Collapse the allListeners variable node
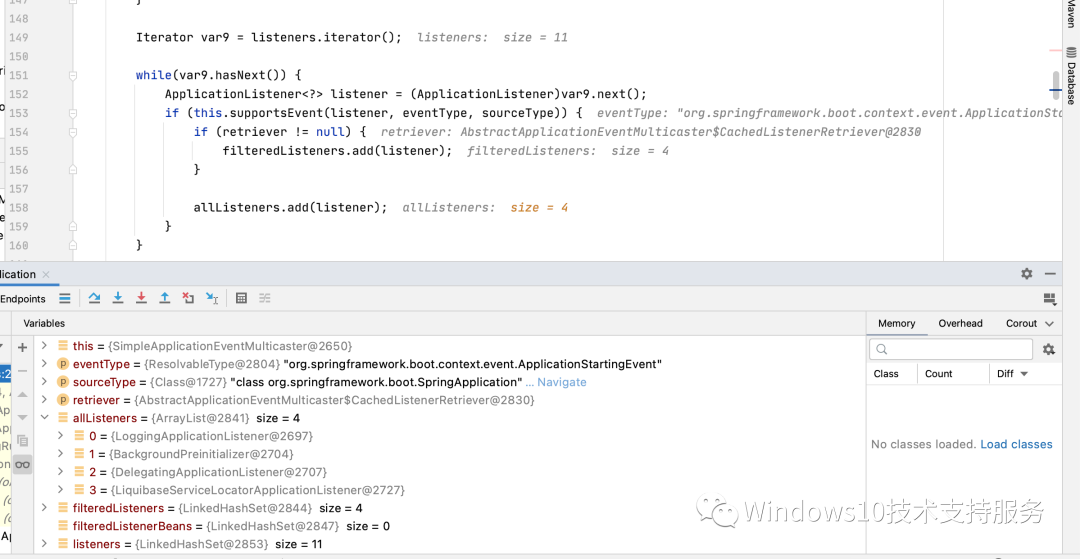1080x559 pixels. point(45,418)
